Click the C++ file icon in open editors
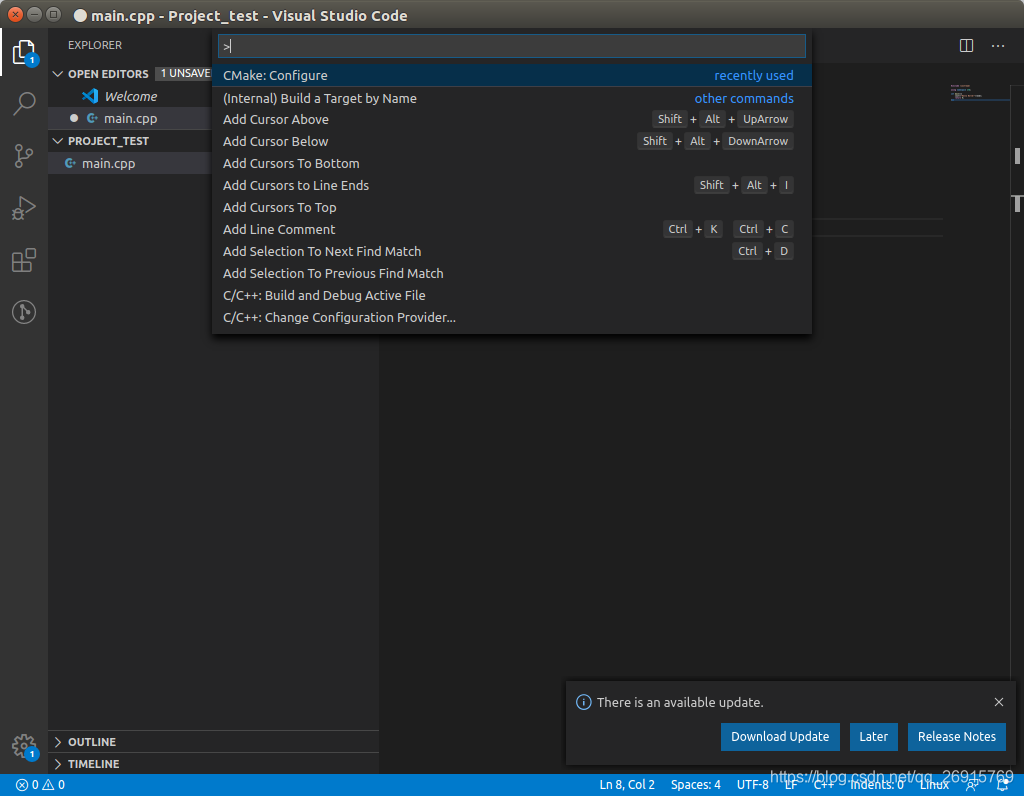Image resolution: width=1024 pixels, height=796 pixels. point(92,118)
